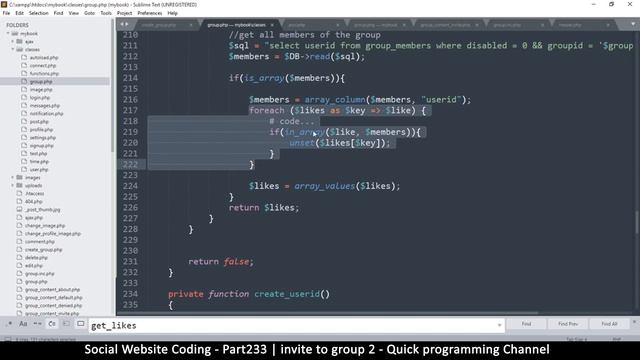
Task: Expand the images folder
Action: (13, 178)
